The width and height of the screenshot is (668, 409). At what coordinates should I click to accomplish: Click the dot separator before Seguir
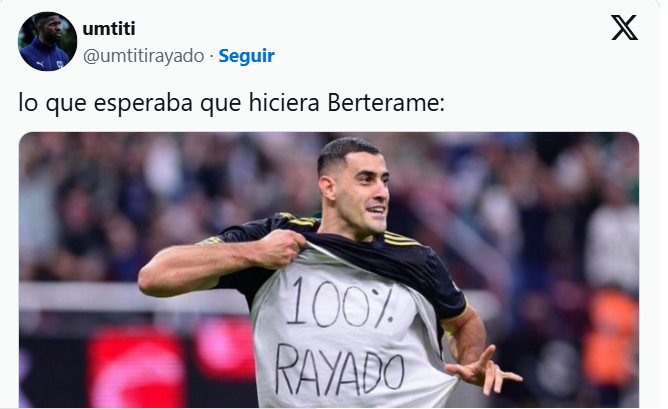(211, 56)
